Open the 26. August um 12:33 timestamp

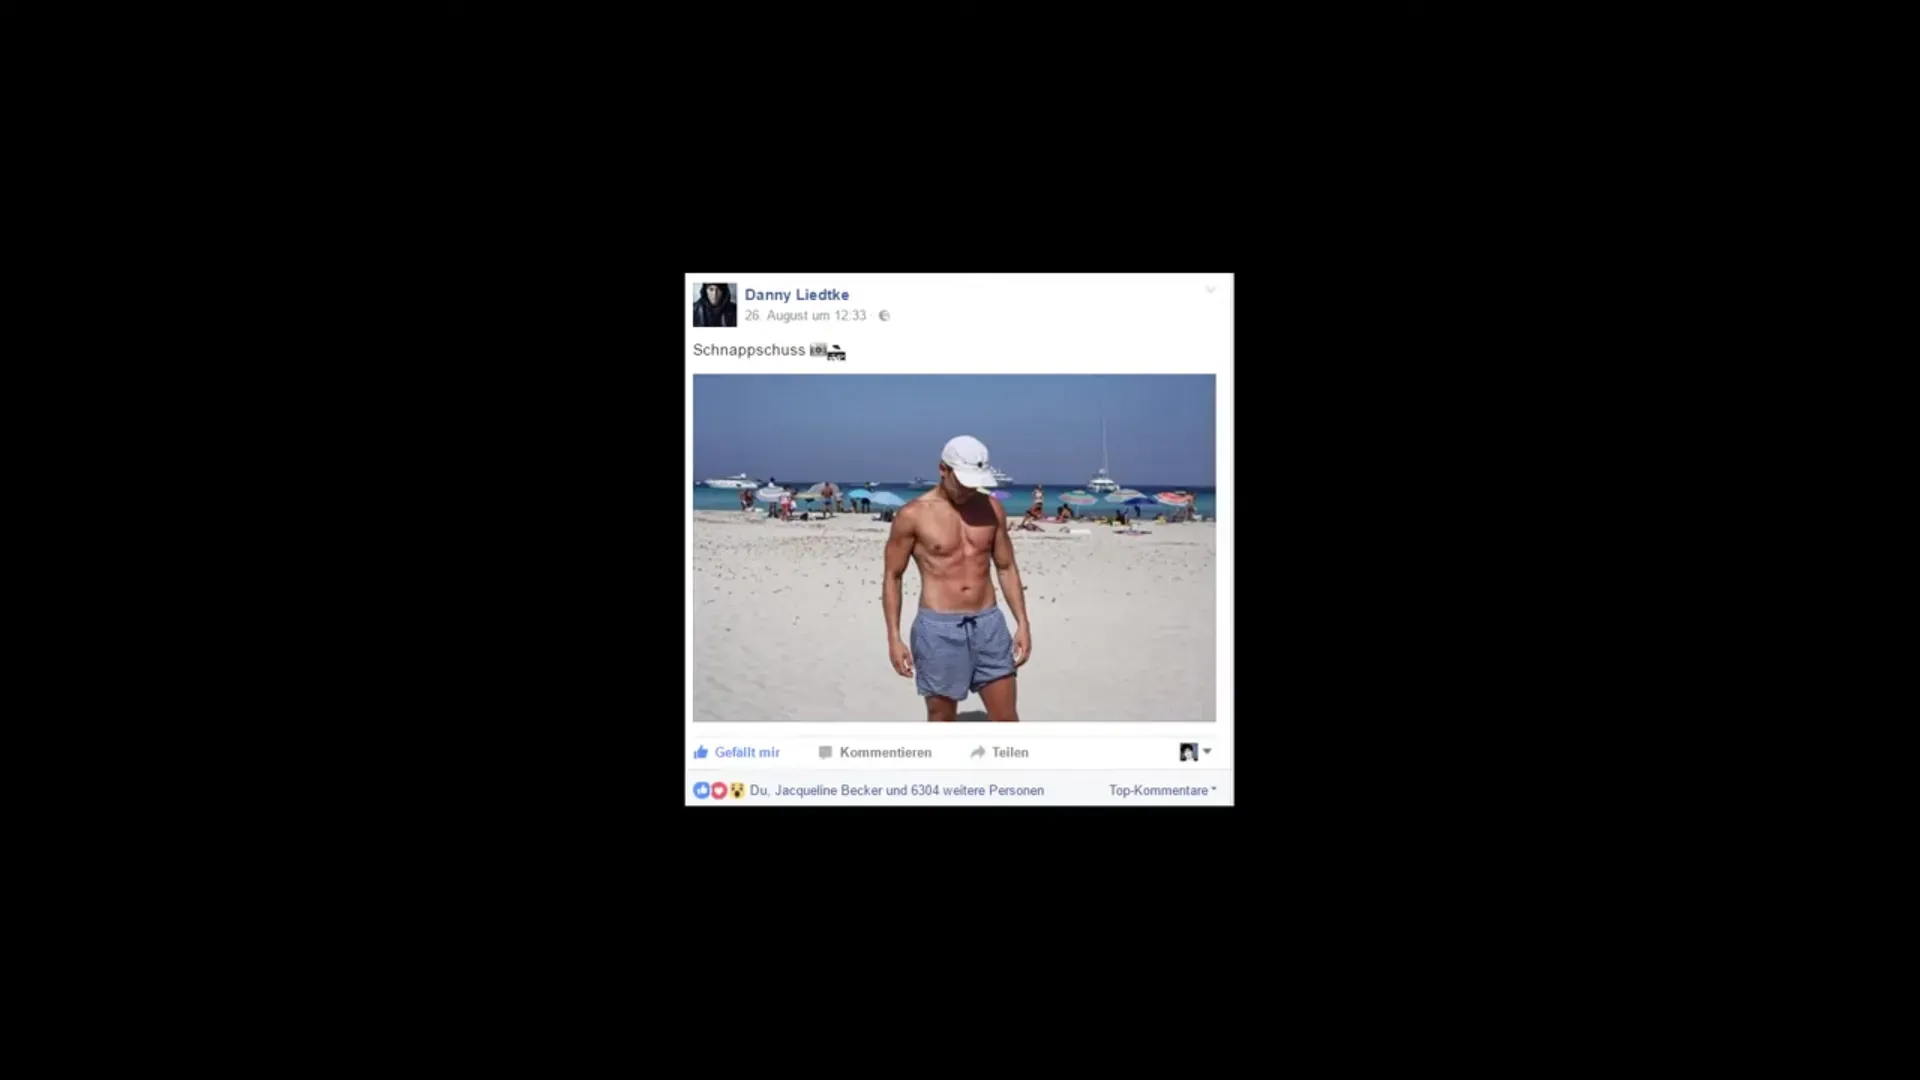tap(805, 316)
